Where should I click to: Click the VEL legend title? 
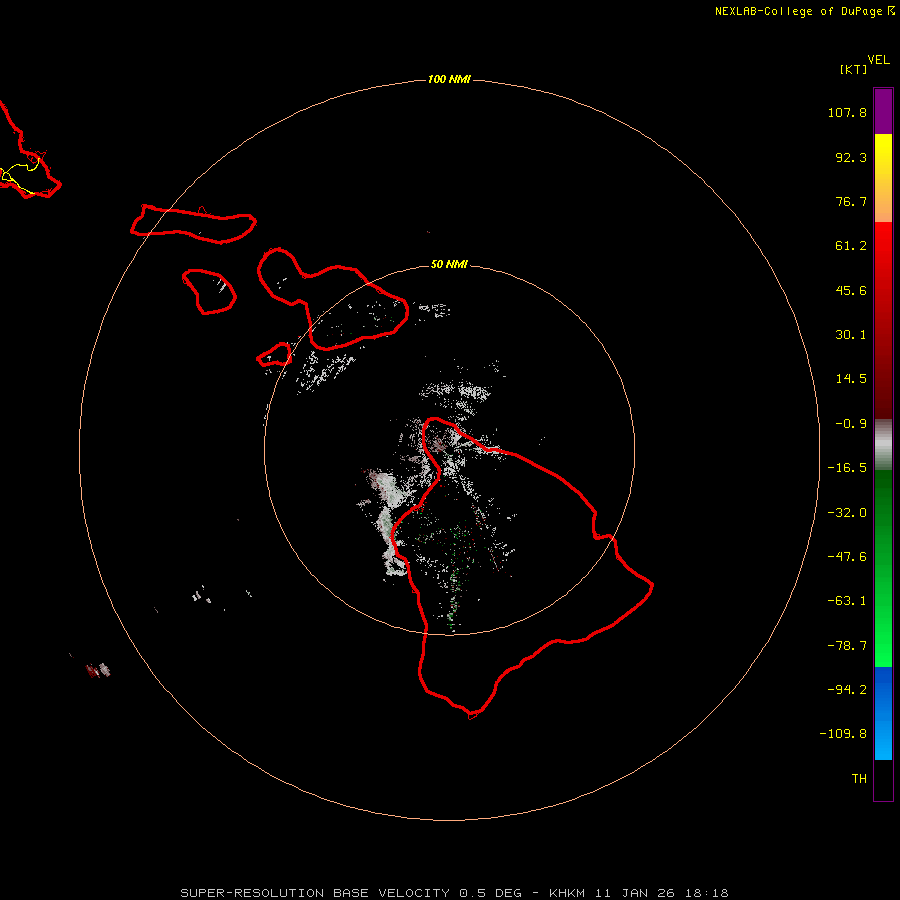878,60
